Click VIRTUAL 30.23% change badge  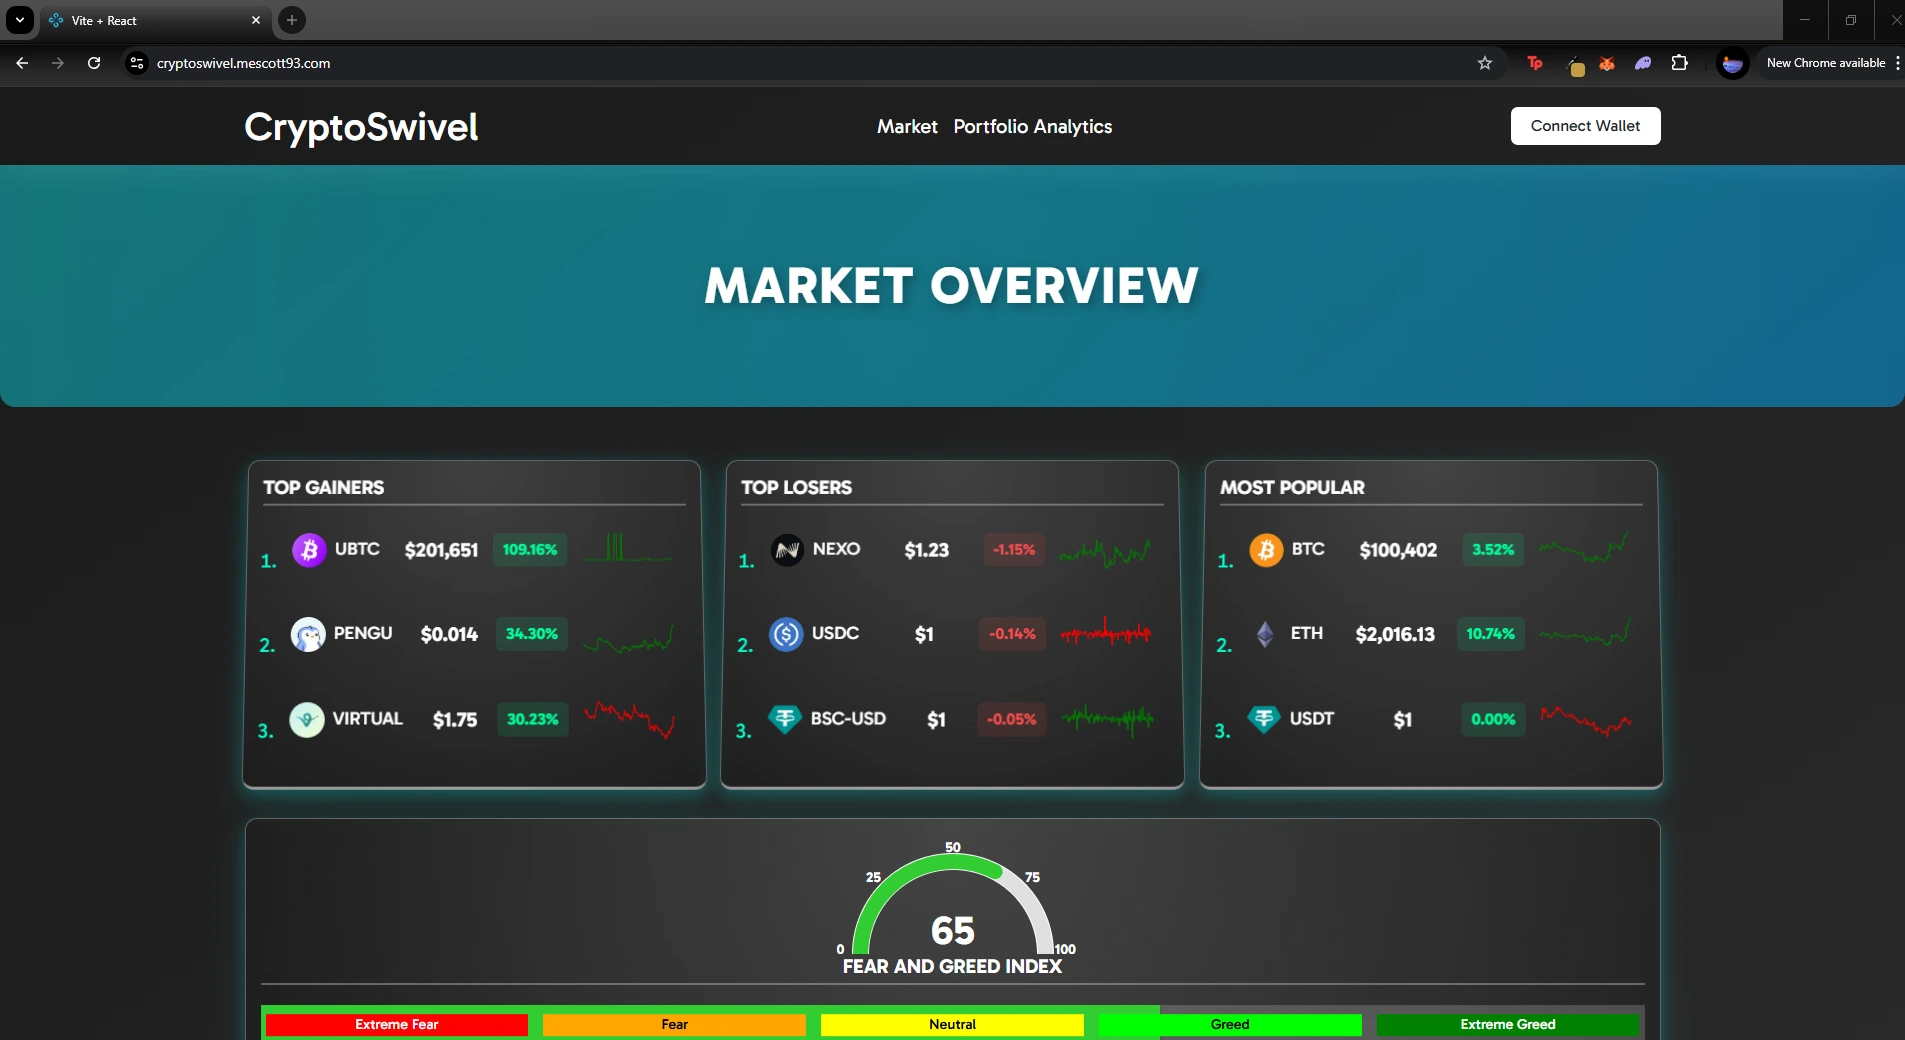click(x=533, y=719)
